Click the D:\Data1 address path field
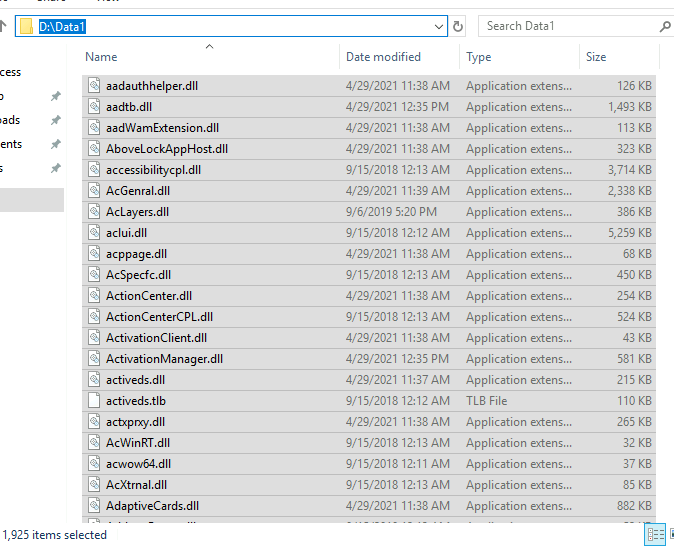This screenshot has width=674, height=547. [231, 26]
